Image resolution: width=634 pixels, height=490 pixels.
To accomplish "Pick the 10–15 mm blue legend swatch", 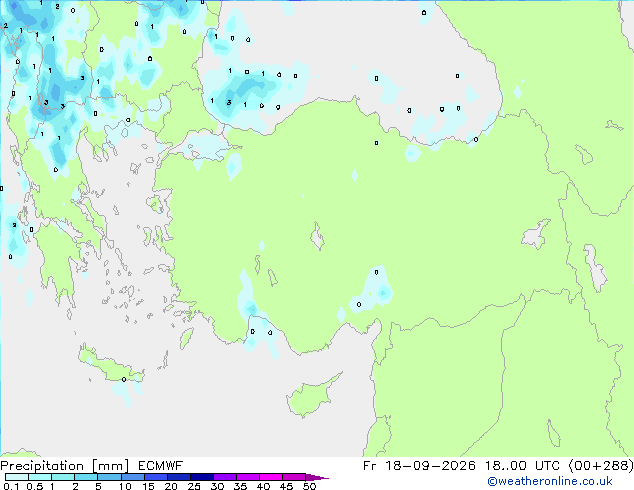I will pyautogui.click(x=132, y=477).
